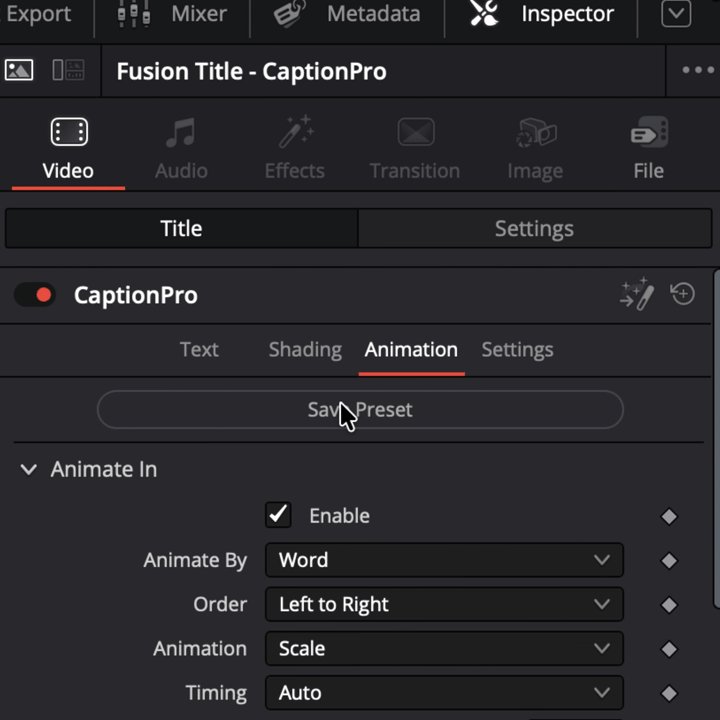
Task: Click the Save Preset button
Action: click(360, 410)
